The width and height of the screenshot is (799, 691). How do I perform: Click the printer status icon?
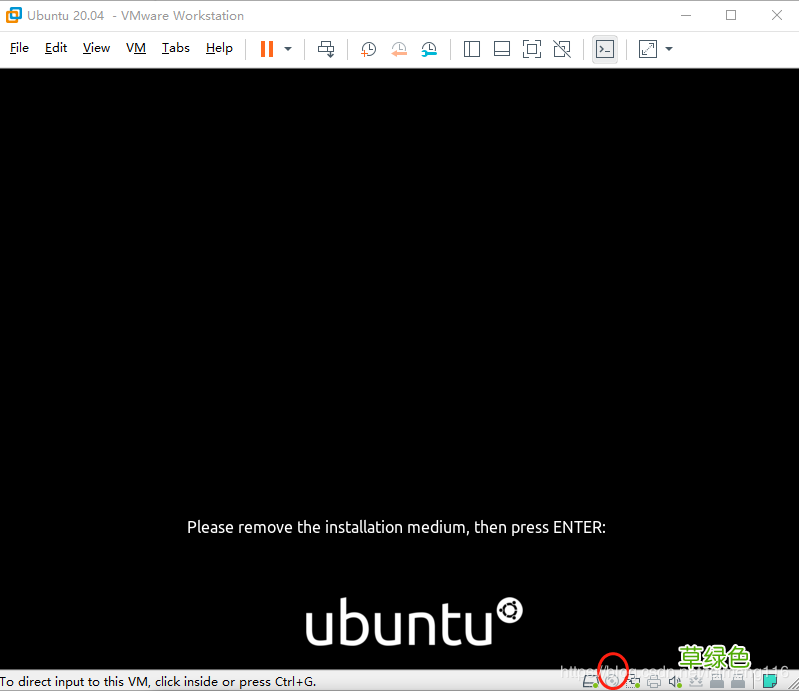pos(654,681)
